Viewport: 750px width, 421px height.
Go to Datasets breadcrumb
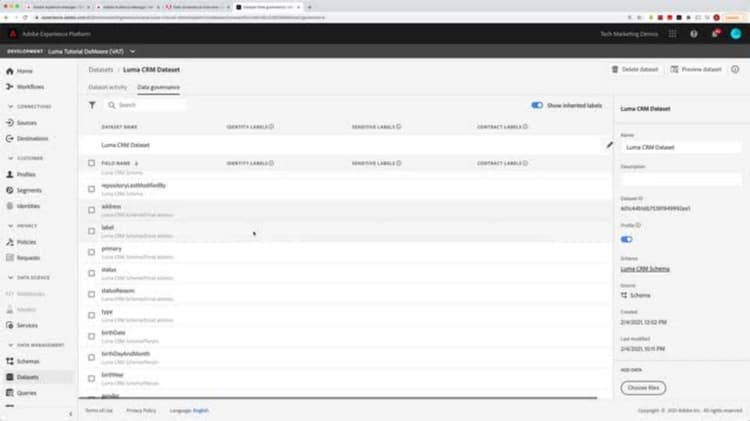101,70
